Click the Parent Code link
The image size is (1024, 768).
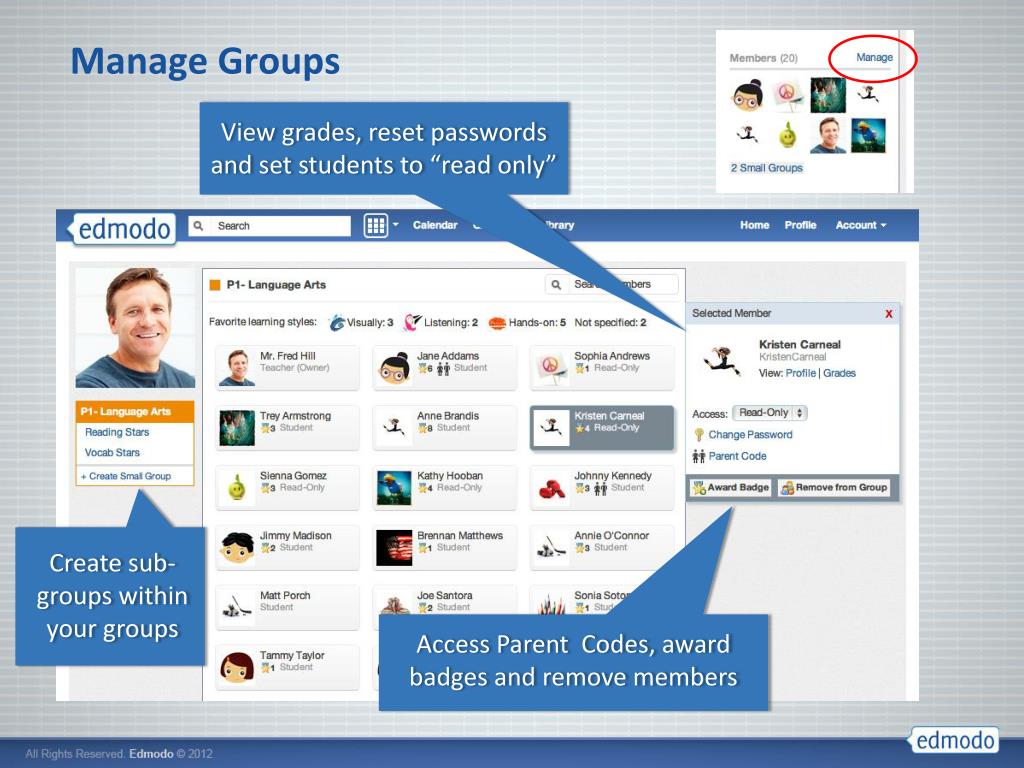pos(737,456)
